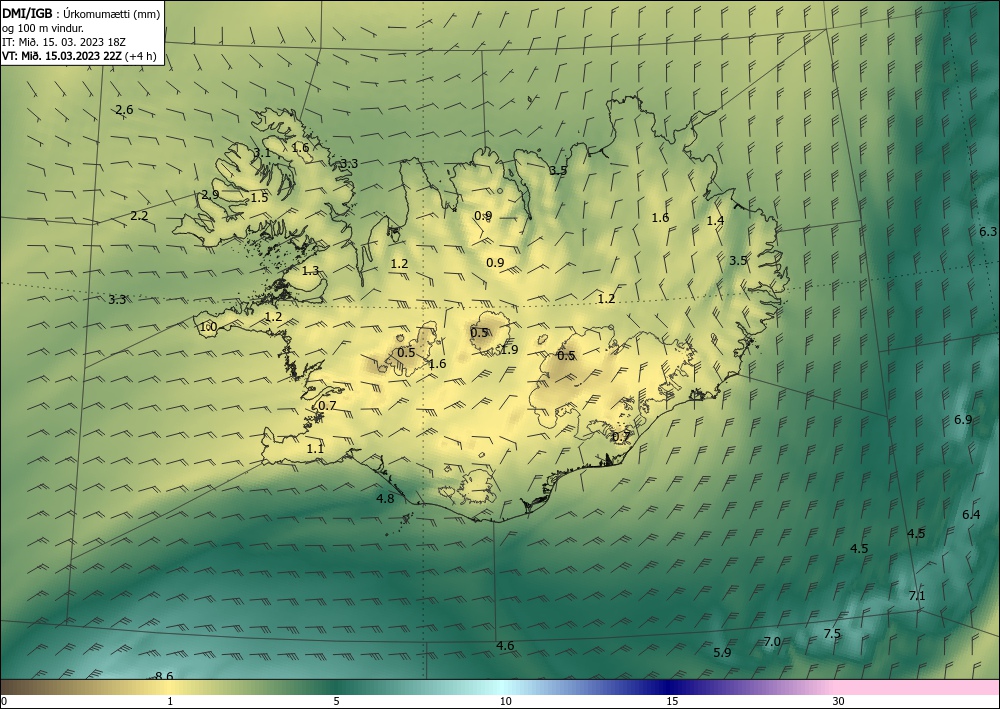Click the 6.9 precipitation value label
Screen dimensions: 1000x709
(963, 420)
